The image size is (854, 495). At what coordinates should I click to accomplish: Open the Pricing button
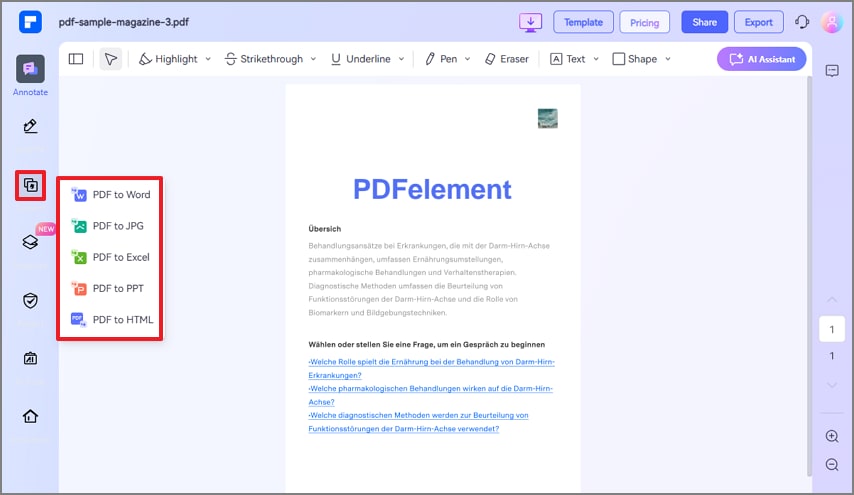[644, 22]
